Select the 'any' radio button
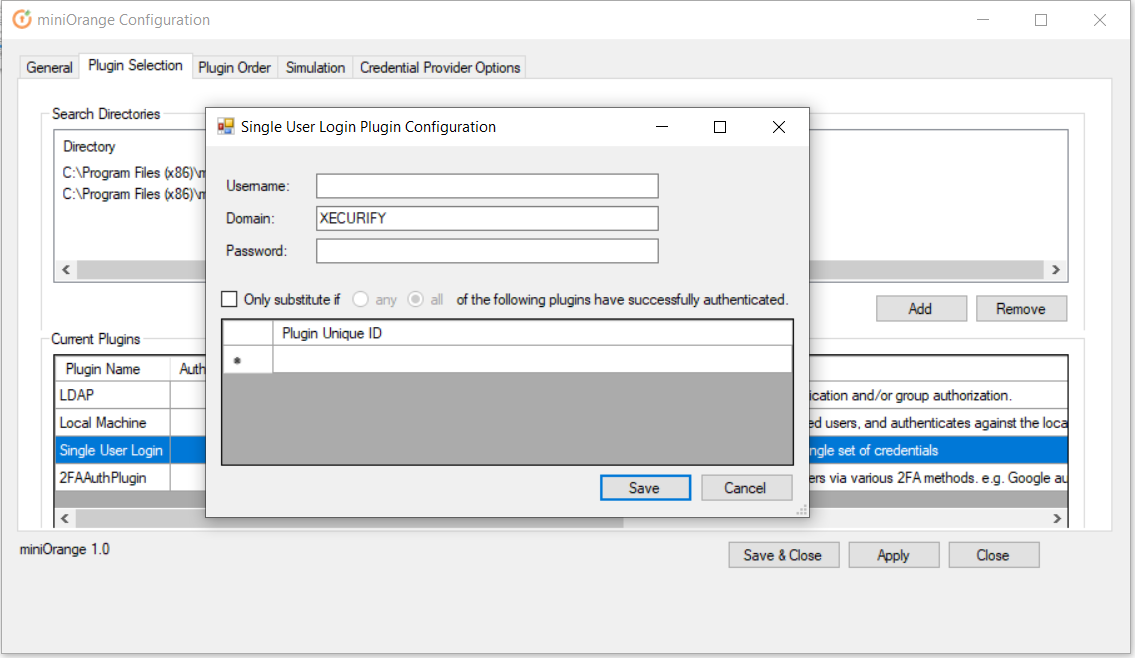 (x=360, y=299)
